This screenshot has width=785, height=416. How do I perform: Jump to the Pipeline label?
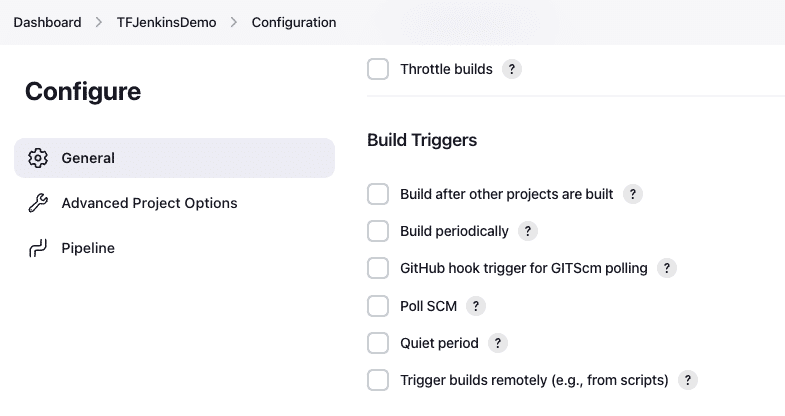tap(88, 248)
